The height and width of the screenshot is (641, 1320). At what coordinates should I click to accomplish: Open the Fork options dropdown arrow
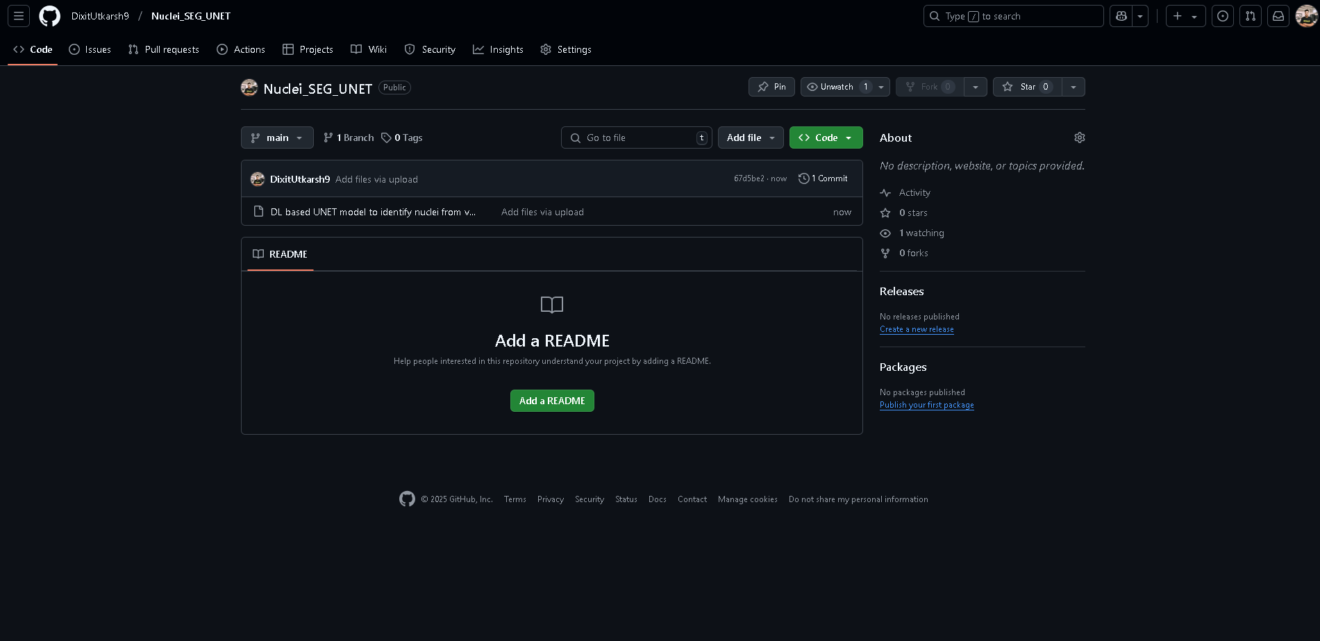975,87
